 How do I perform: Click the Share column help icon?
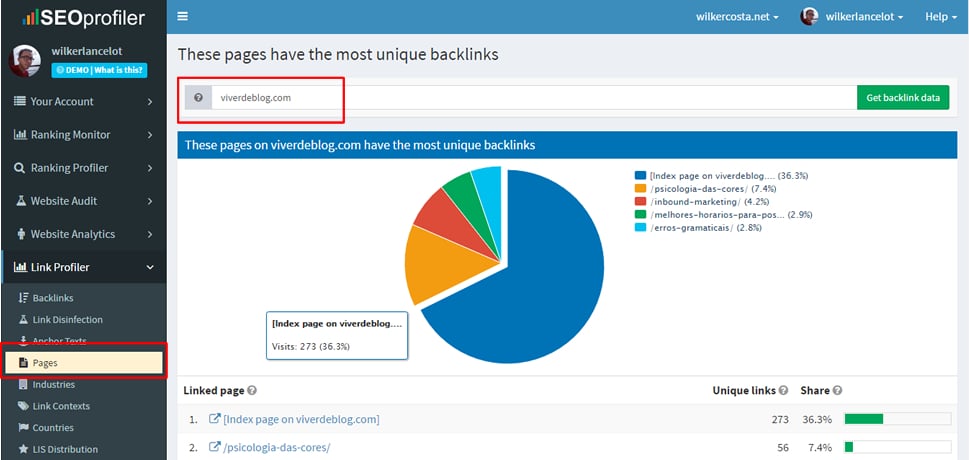[x=837, y=391]
